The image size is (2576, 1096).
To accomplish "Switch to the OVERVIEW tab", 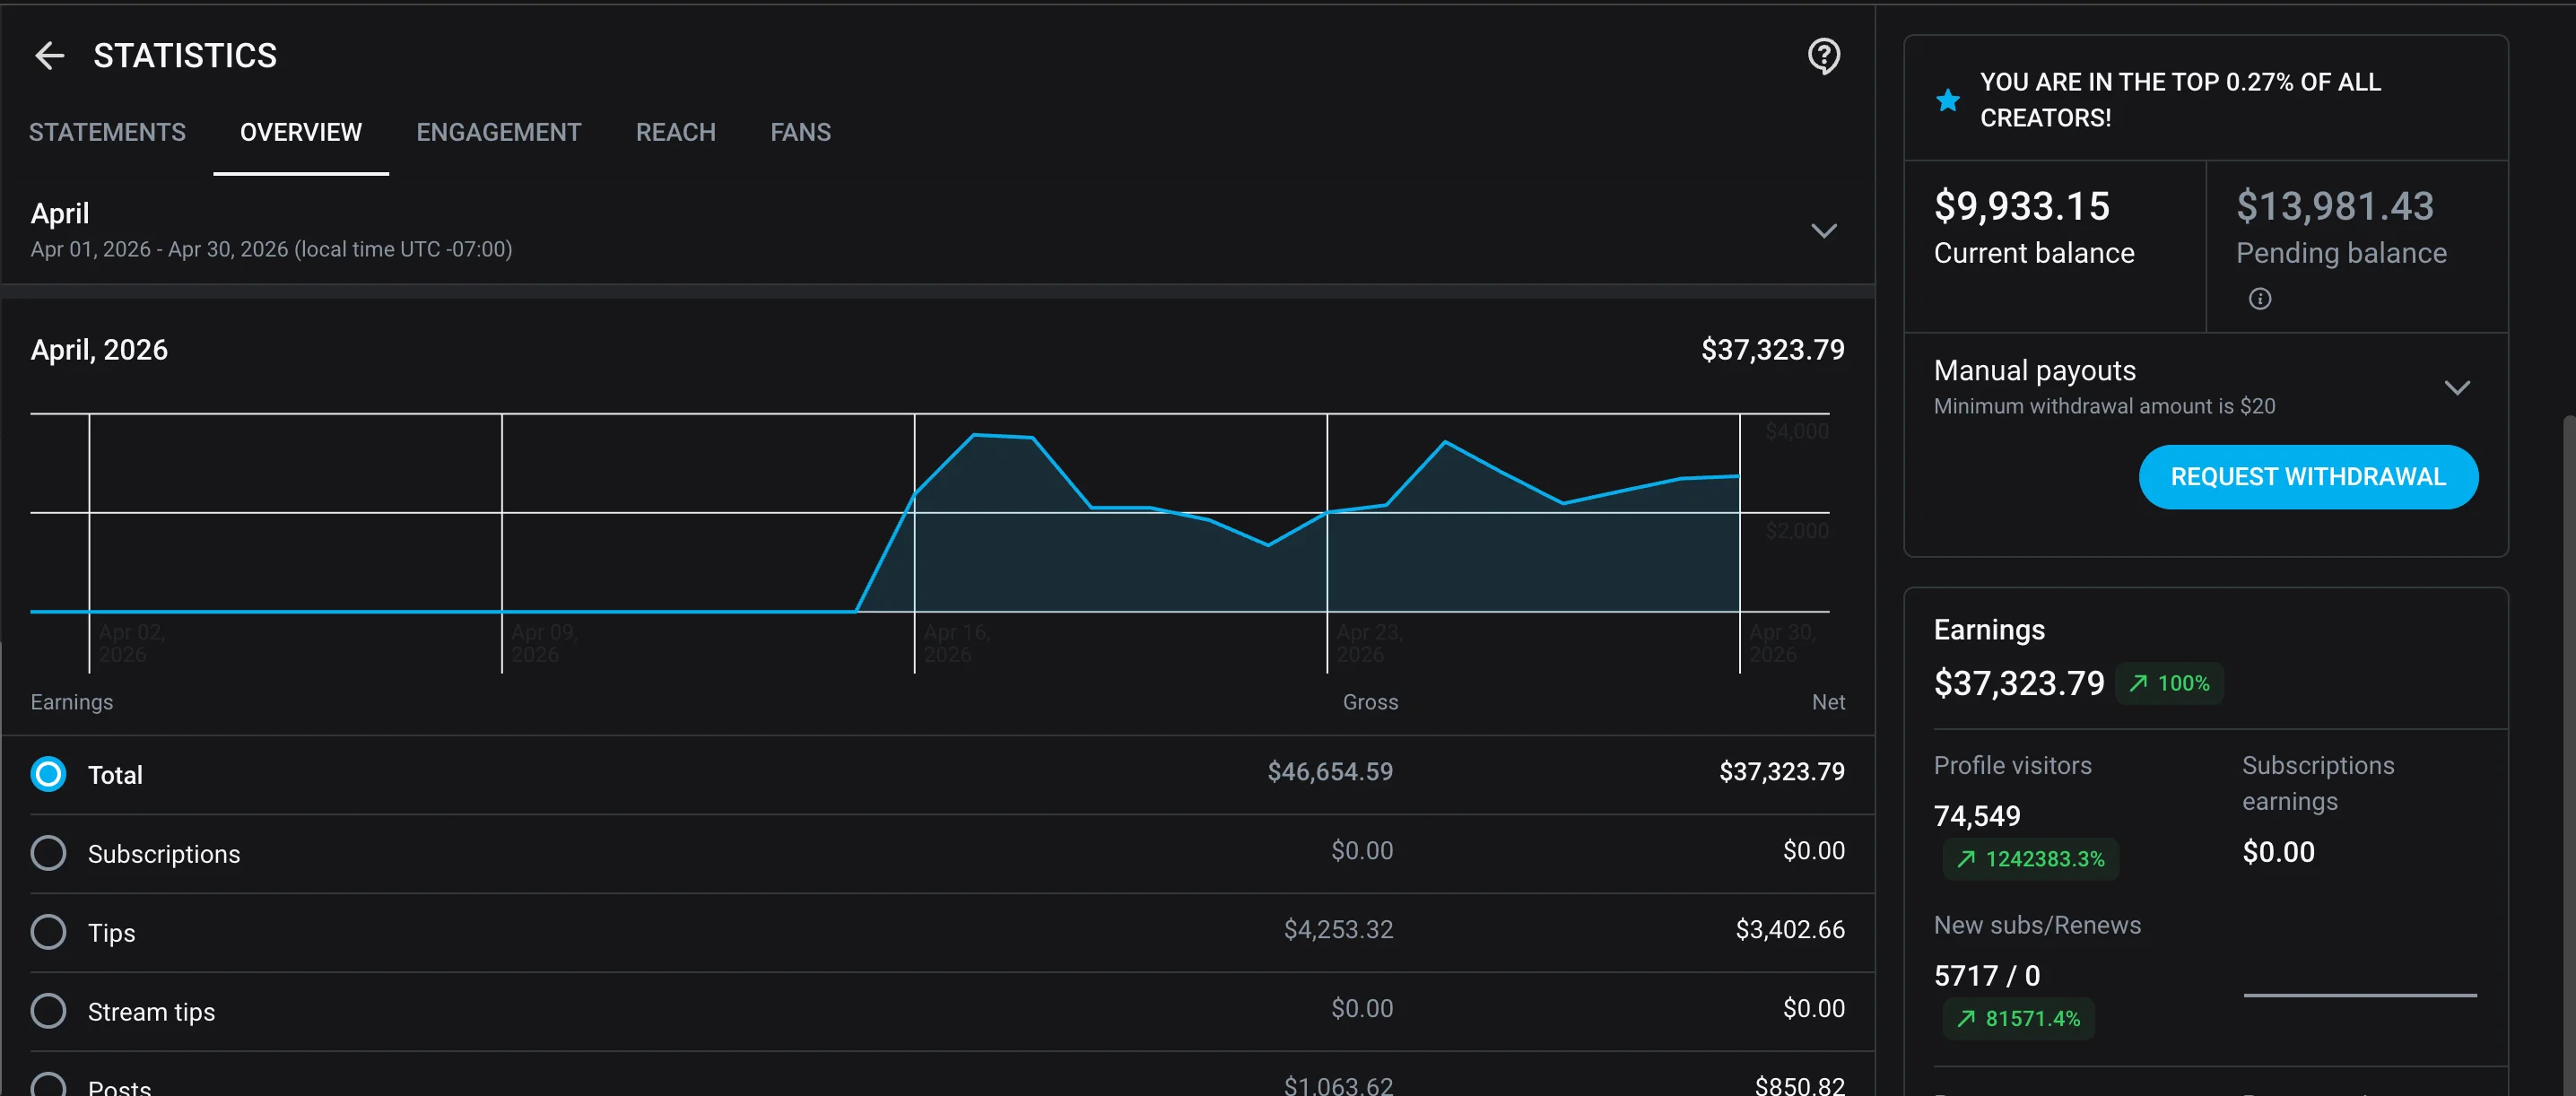I will point(301,132).
